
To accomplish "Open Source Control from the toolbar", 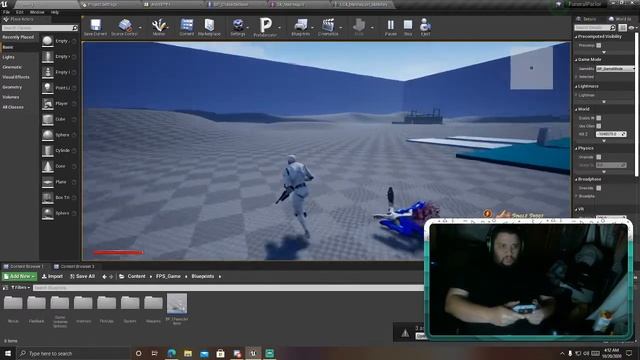I will 125,25.
